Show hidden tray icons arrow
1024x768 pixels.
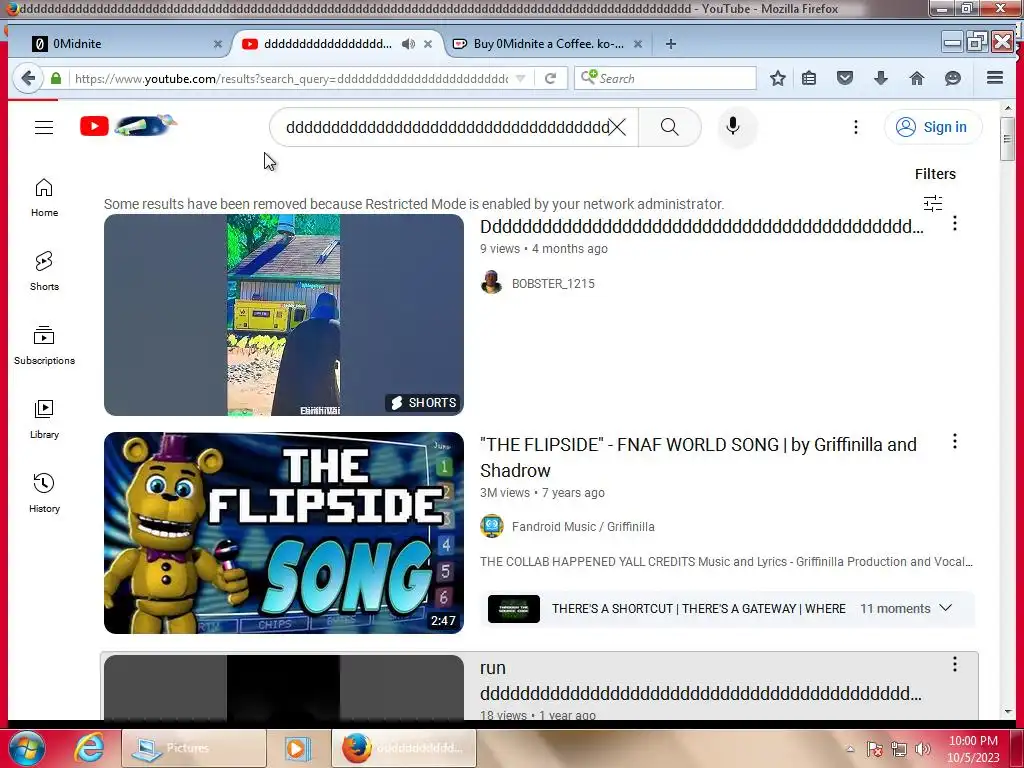point(850,749)
